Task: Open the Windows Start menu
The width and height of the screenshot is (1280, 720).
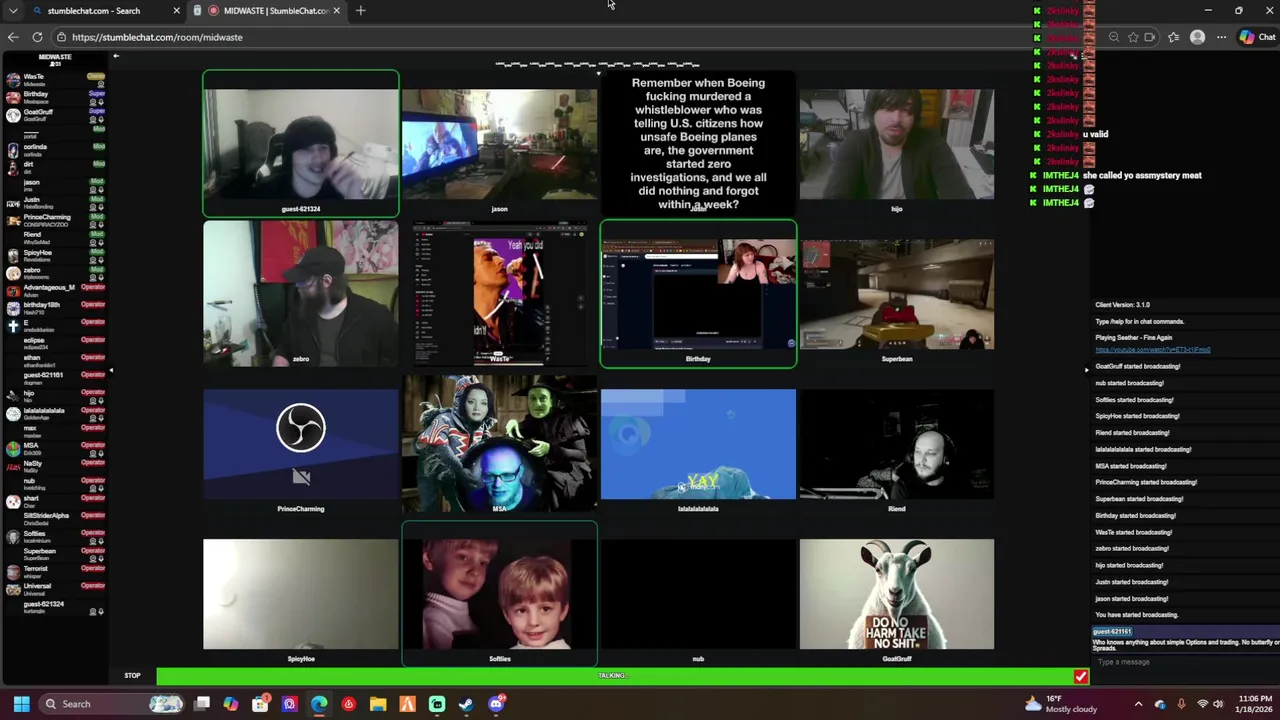Action: tap(21, 704)
